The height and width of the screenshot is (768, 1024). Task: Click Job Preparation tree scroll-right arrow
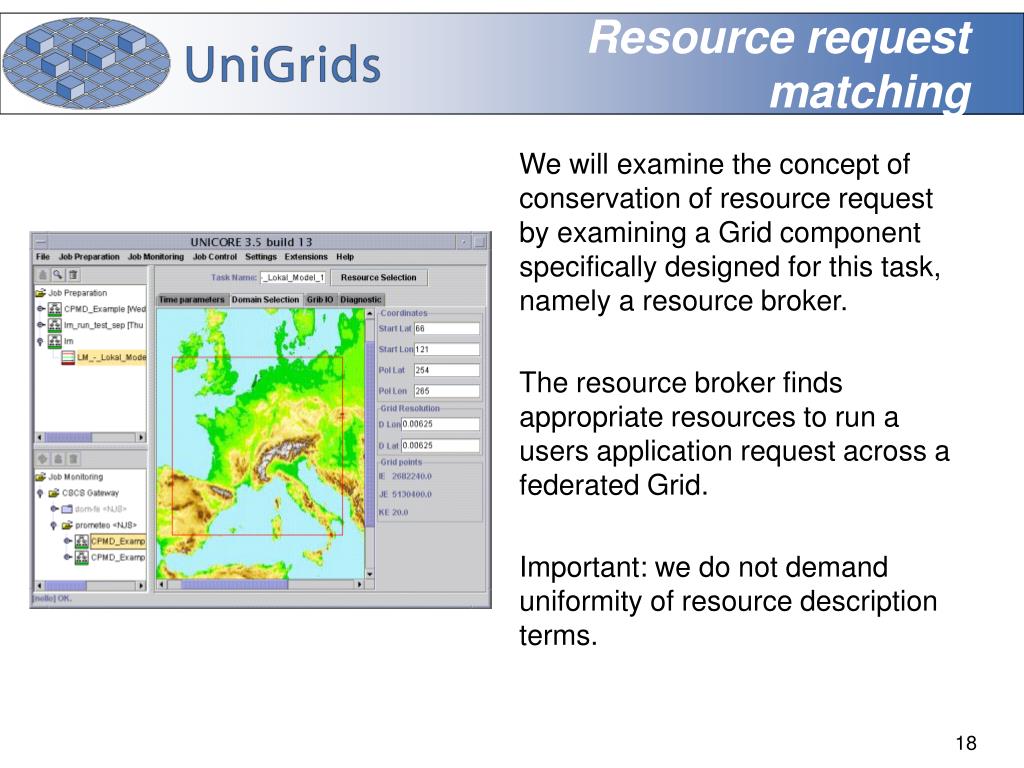pyautogui.click(x=141, y=437)
